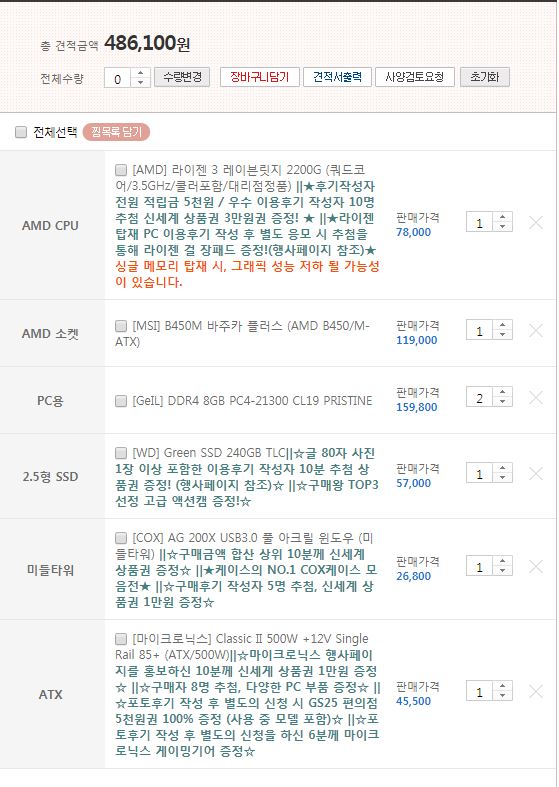Lower the Micronics power supply quantity
This screenshot has width=559, height=787.
(502, 697)
